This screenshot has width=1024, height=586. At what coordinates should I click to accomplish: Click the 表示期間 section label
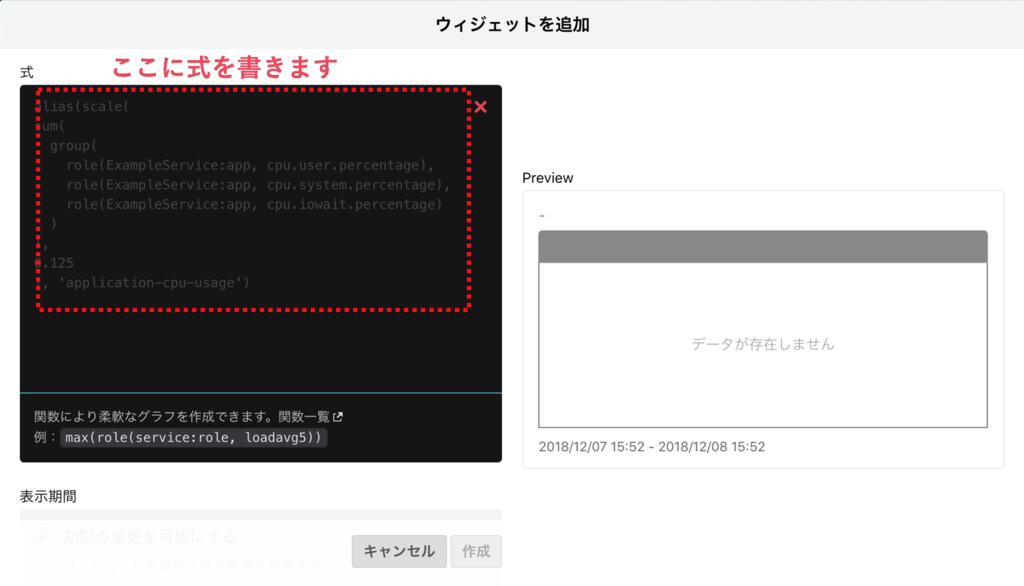click(x=48, y=496)
